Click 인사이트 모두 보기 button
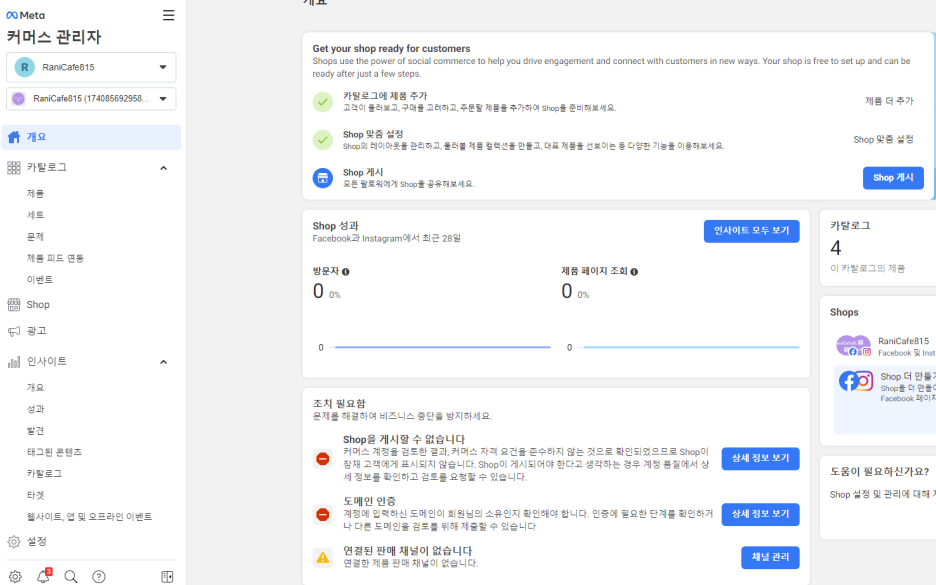936x585 pixels. pos(752,231)
